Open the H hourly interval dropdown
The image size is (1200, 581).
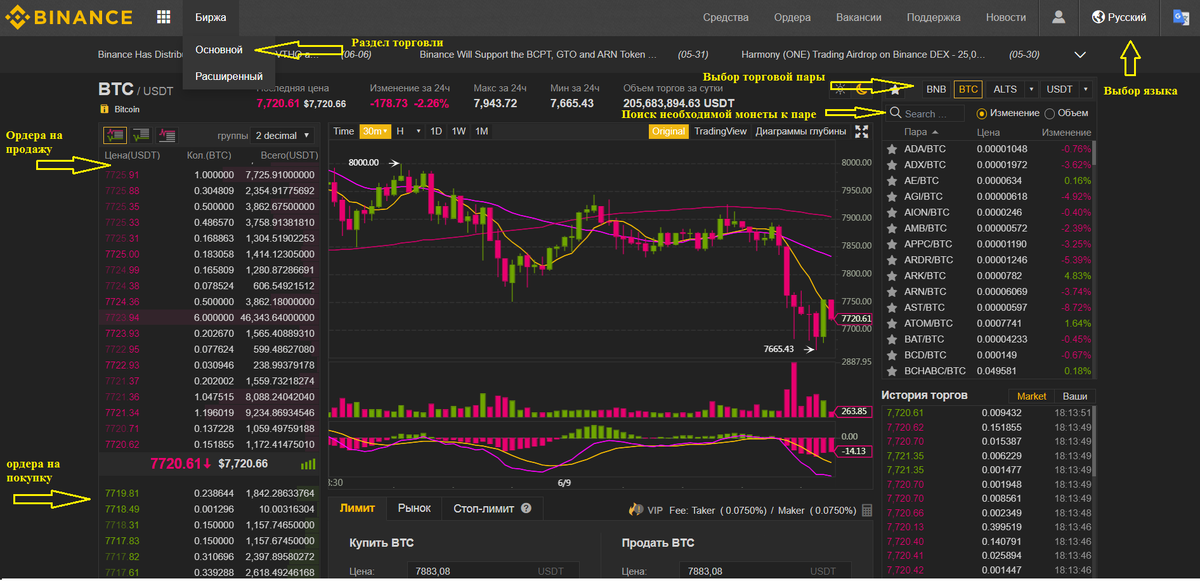[407, 131]
